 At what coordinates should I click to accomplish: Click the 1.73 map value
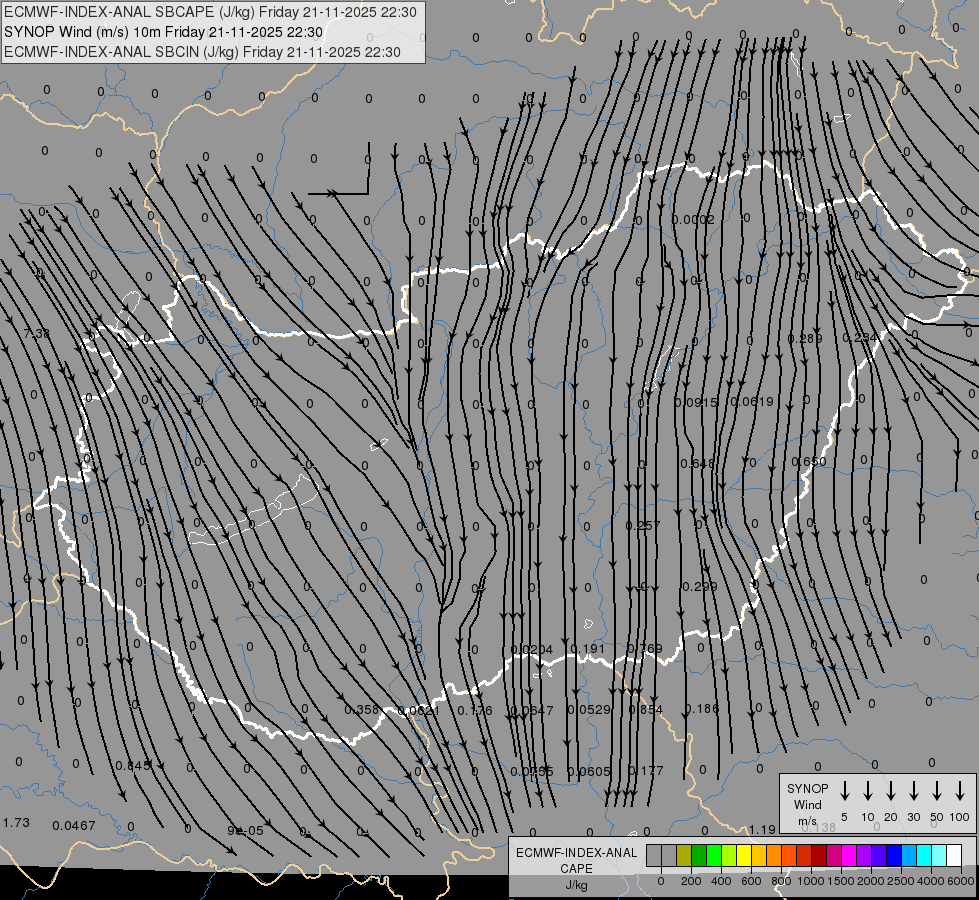tap(16, 823)
